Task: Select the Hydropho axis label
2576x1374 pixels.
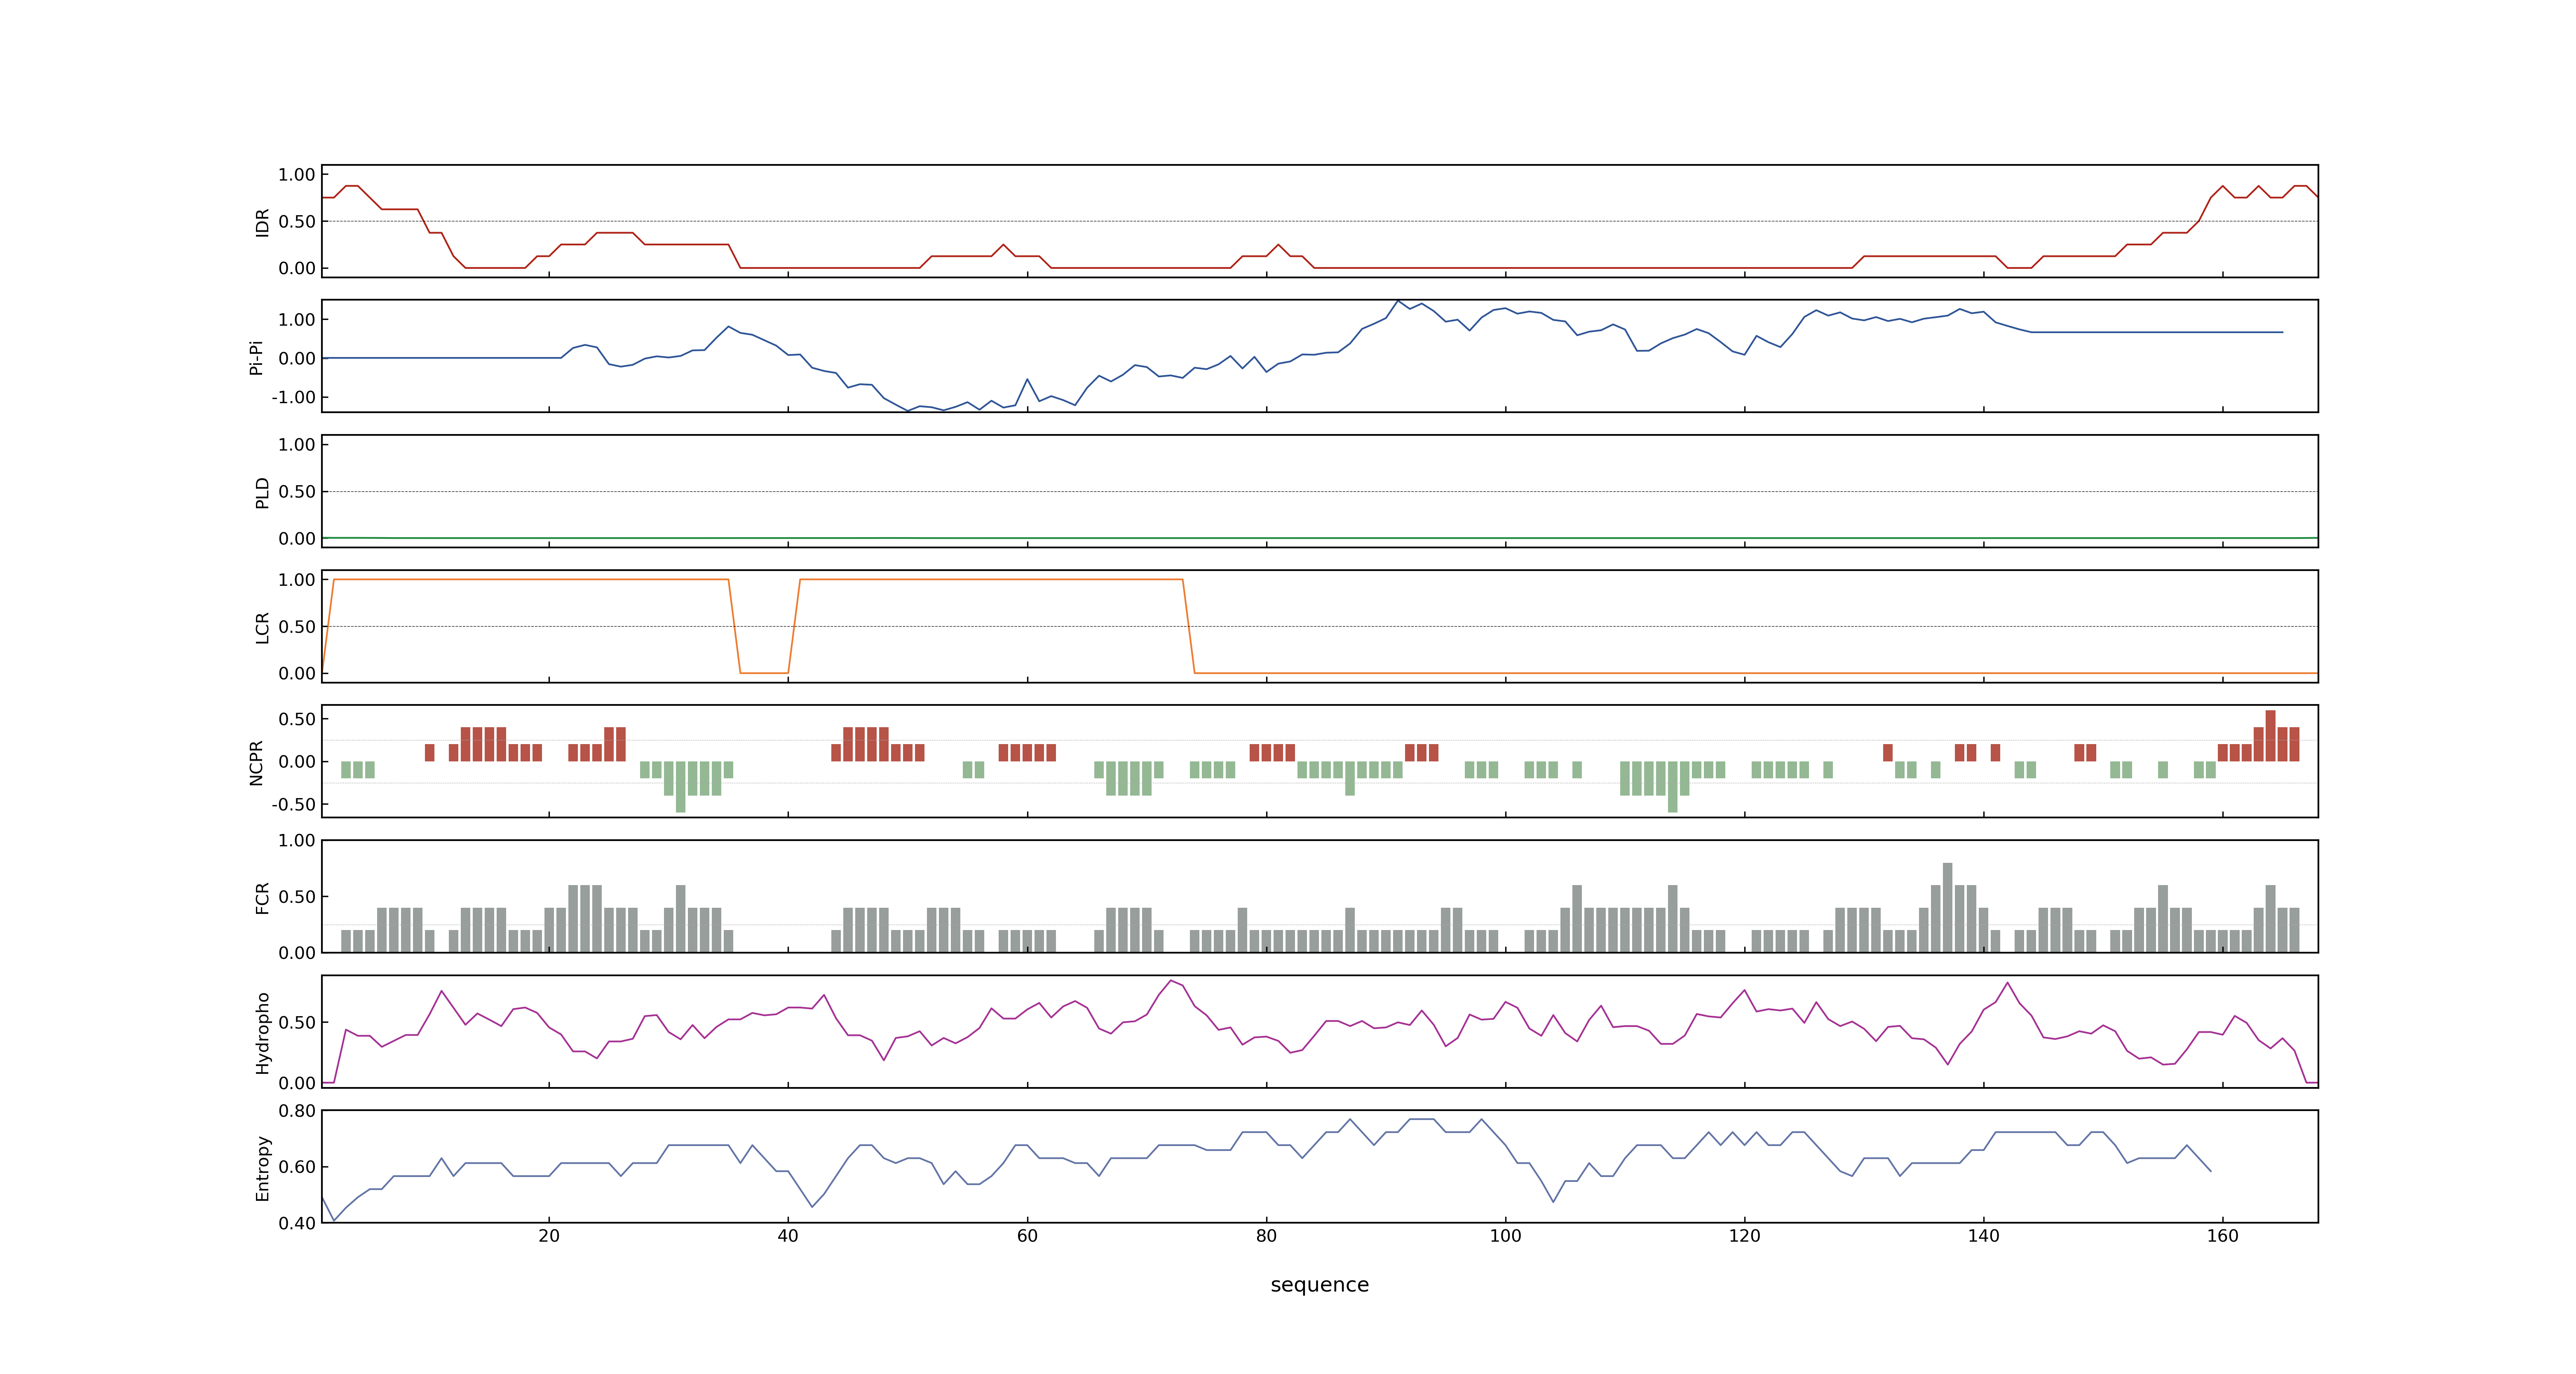Action: point(262,1033)
